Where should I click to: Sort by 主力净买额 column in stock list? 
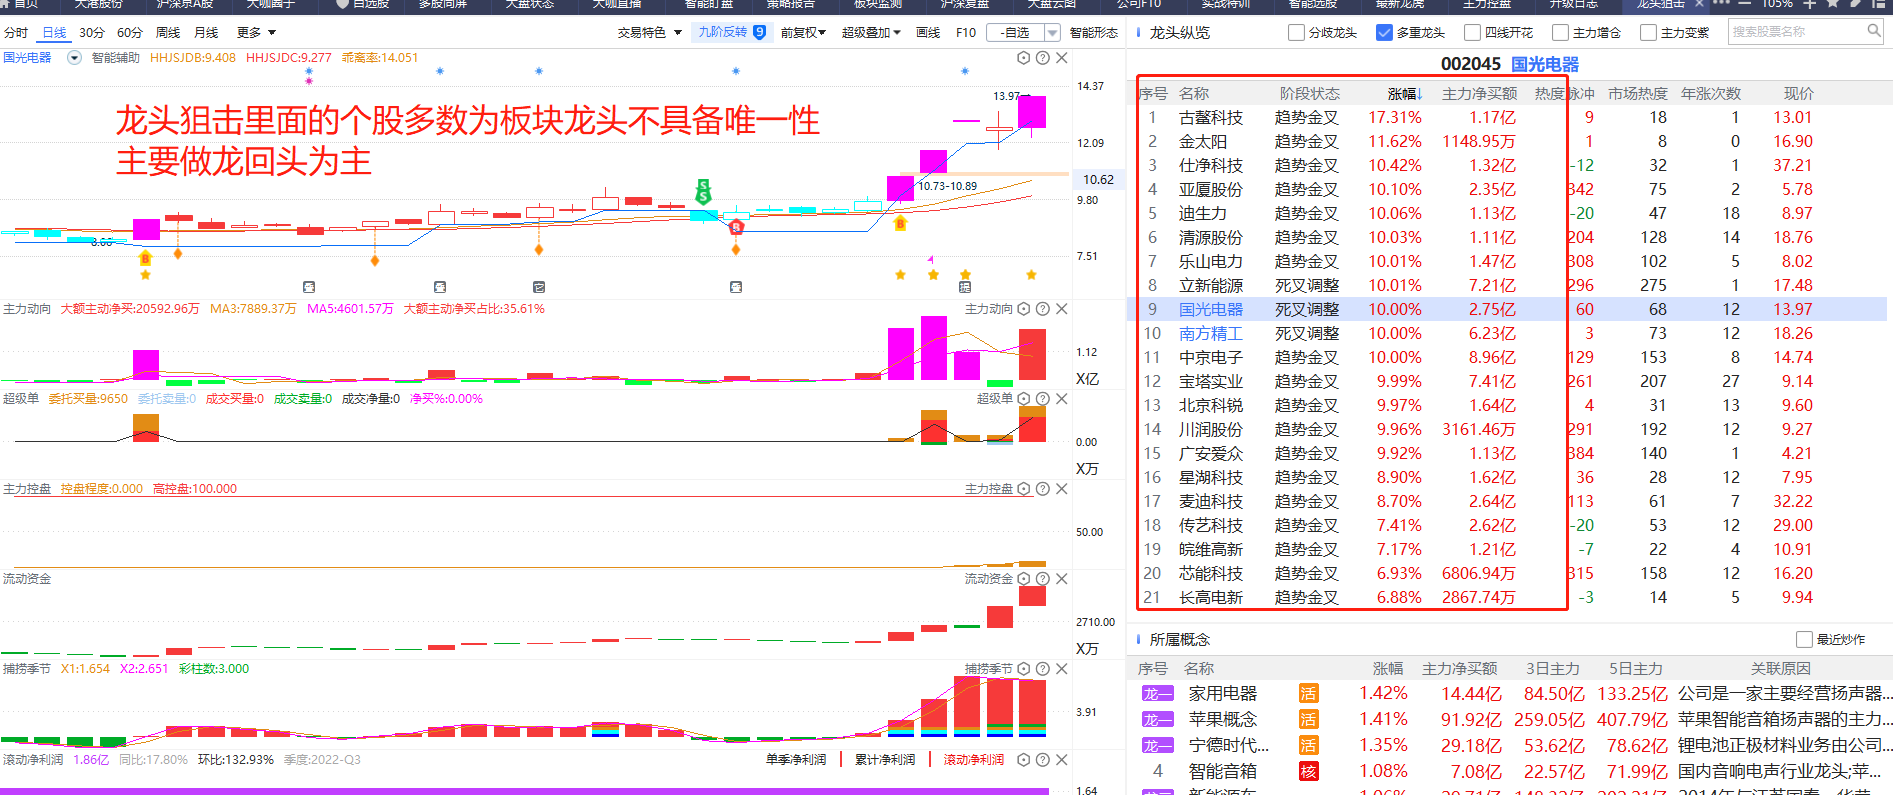click(x=1479, y=94)
